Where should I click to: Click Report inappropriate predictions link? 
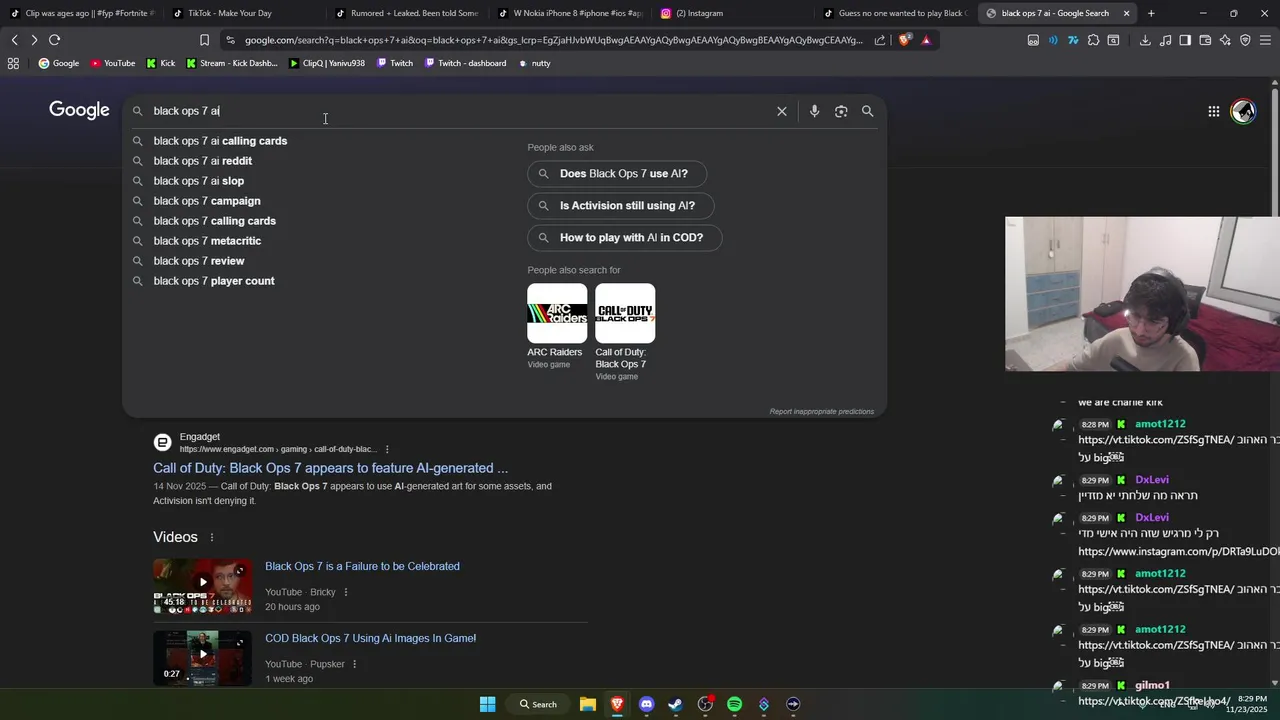(821, 412)
